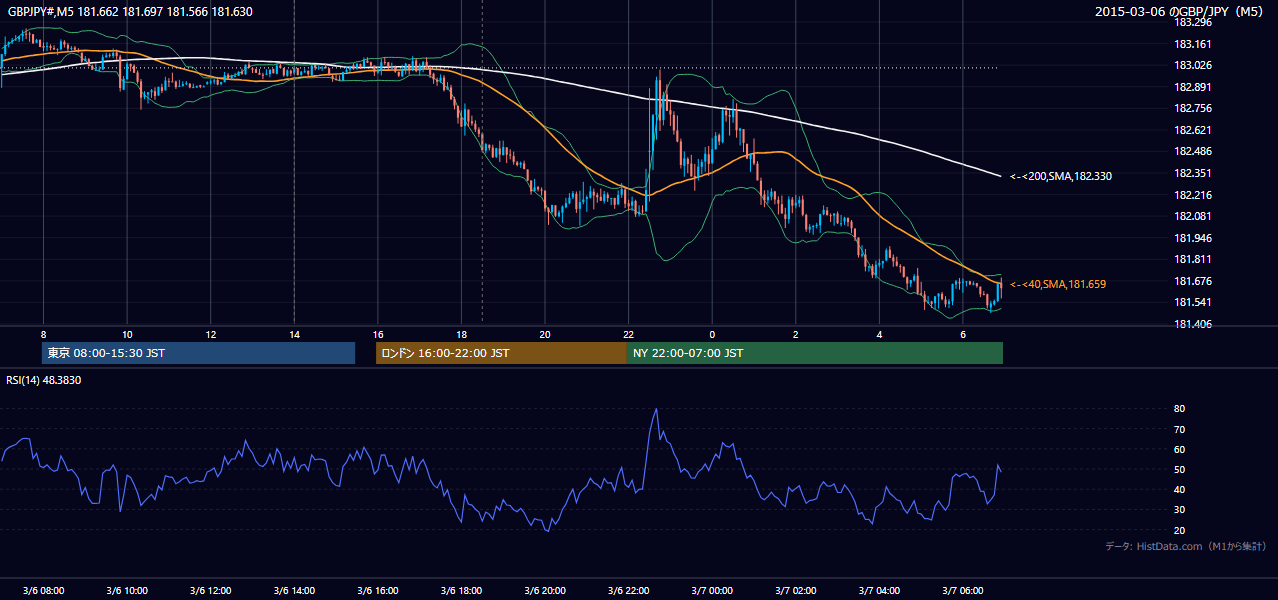Image resolution: width=1278 pixels, height=600 pixels.
Task: Click the hour tick 14 under price chart
Action: click(294, 333)
